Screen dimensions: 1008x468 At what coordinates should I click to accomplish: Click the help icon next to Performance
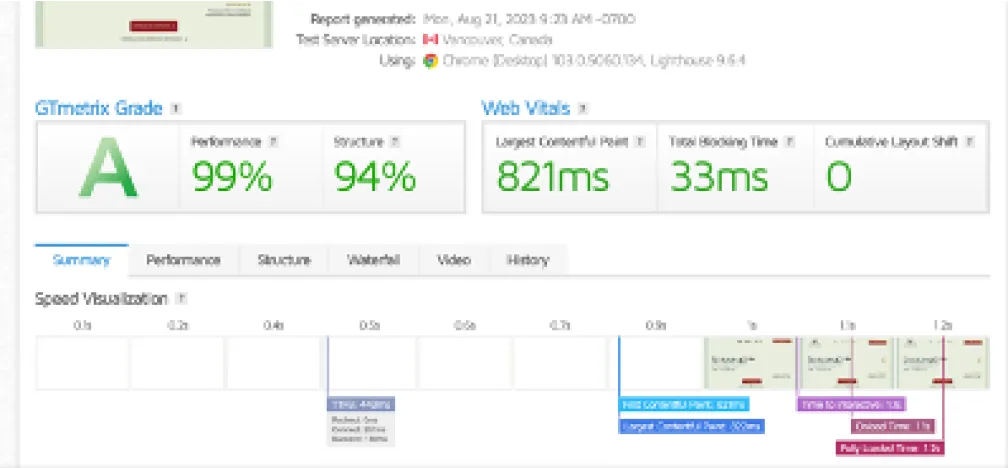coord(273,142)
